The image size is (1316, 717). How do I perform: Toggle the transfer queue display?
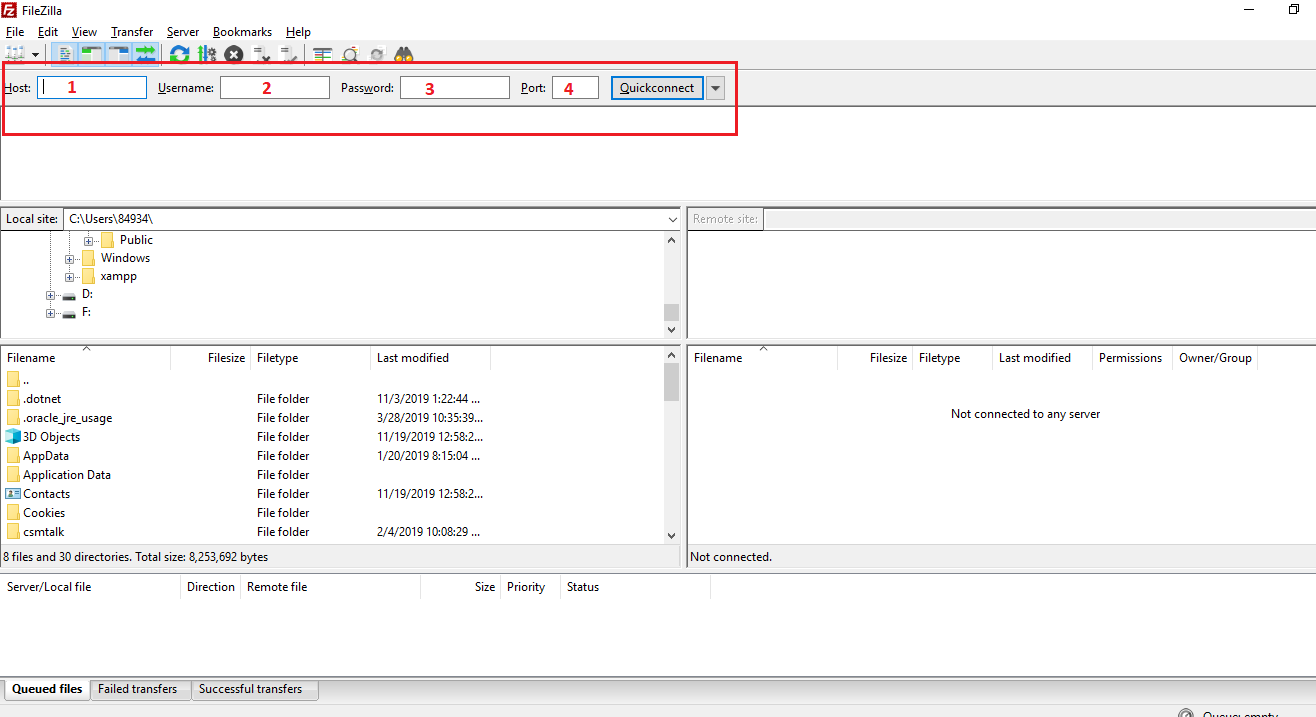point(146,54)
